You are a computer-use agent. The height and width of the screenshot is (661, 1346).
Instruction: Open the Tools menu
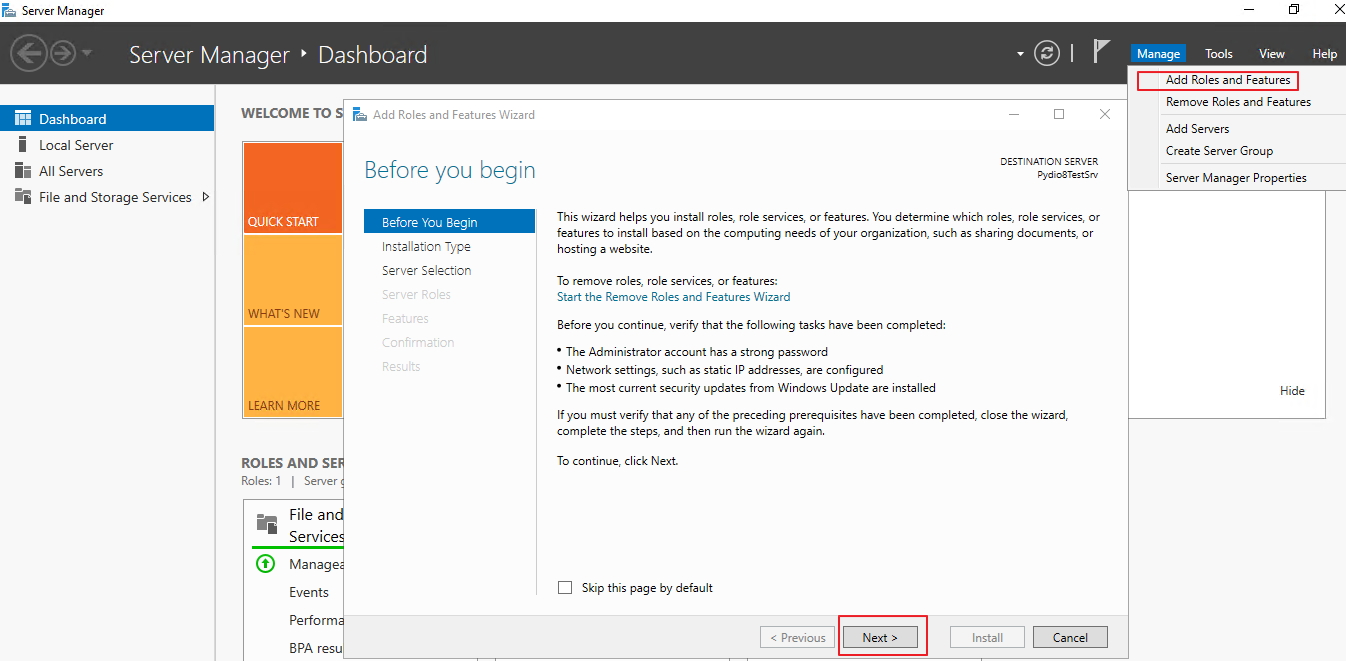click(x=1218, y=54)
